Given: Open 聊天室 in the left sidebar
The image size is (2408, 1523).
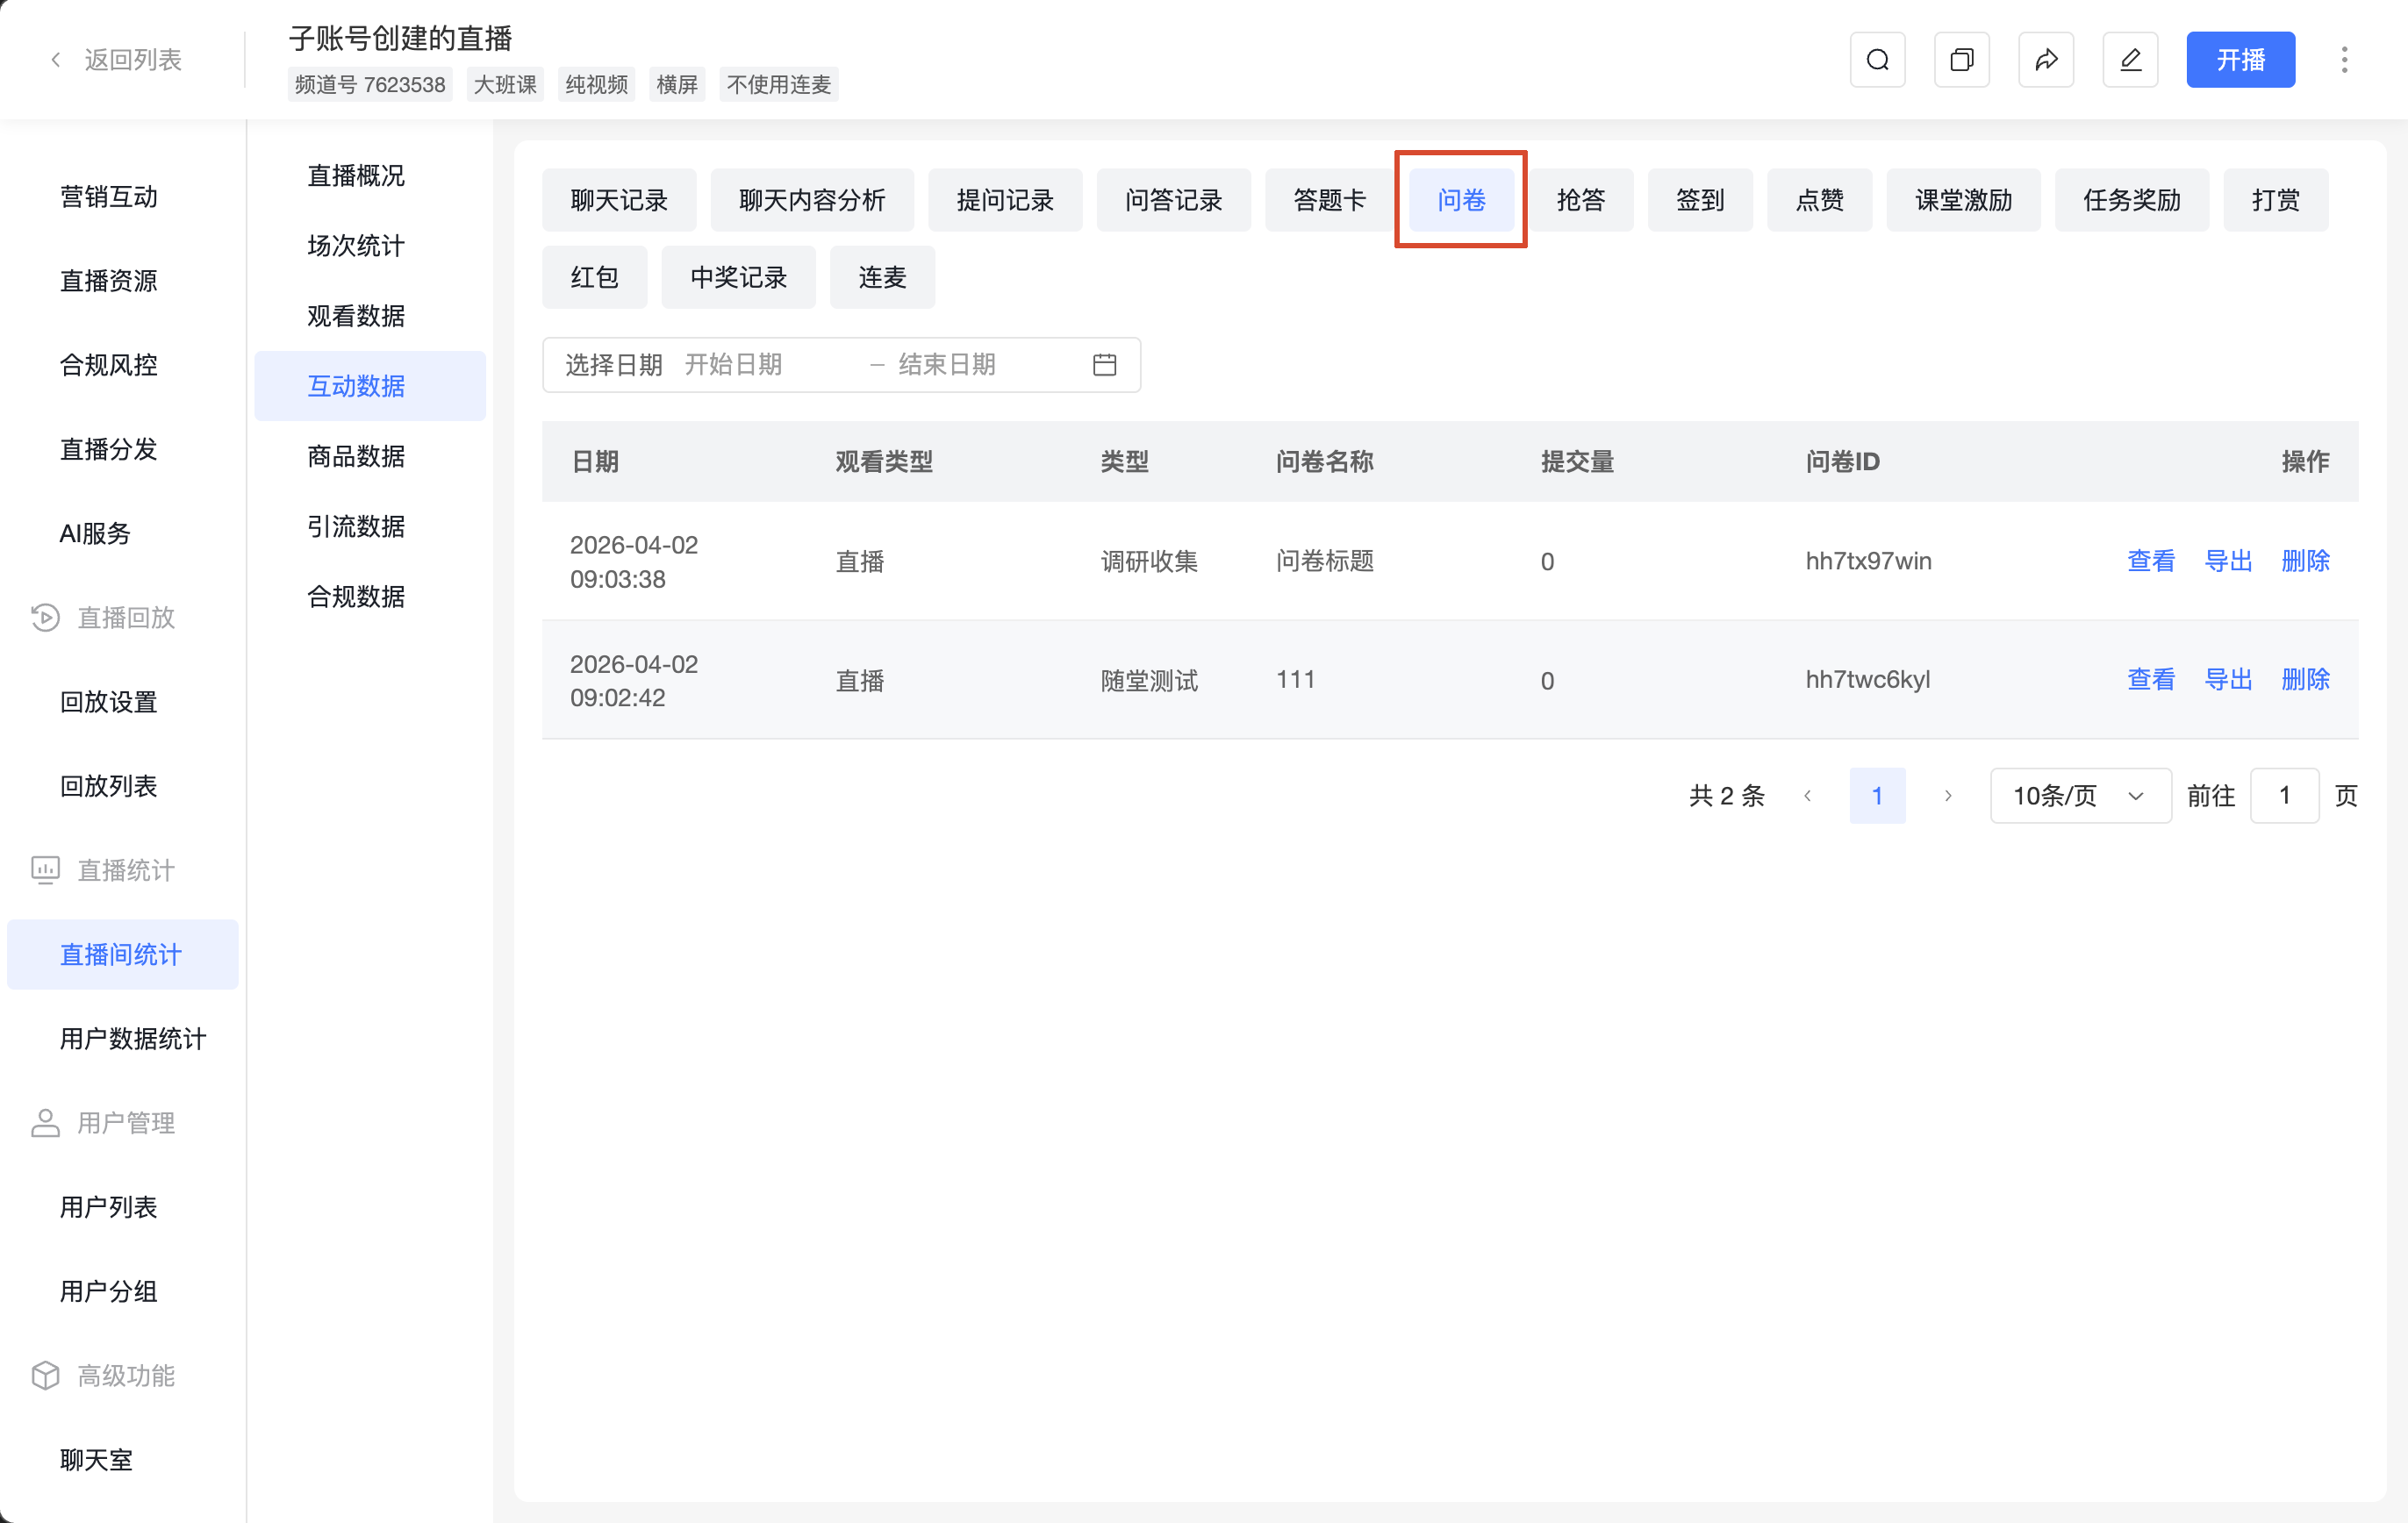Looking at the screenshot, I should pyautogui.click(x=96, y=1460).
